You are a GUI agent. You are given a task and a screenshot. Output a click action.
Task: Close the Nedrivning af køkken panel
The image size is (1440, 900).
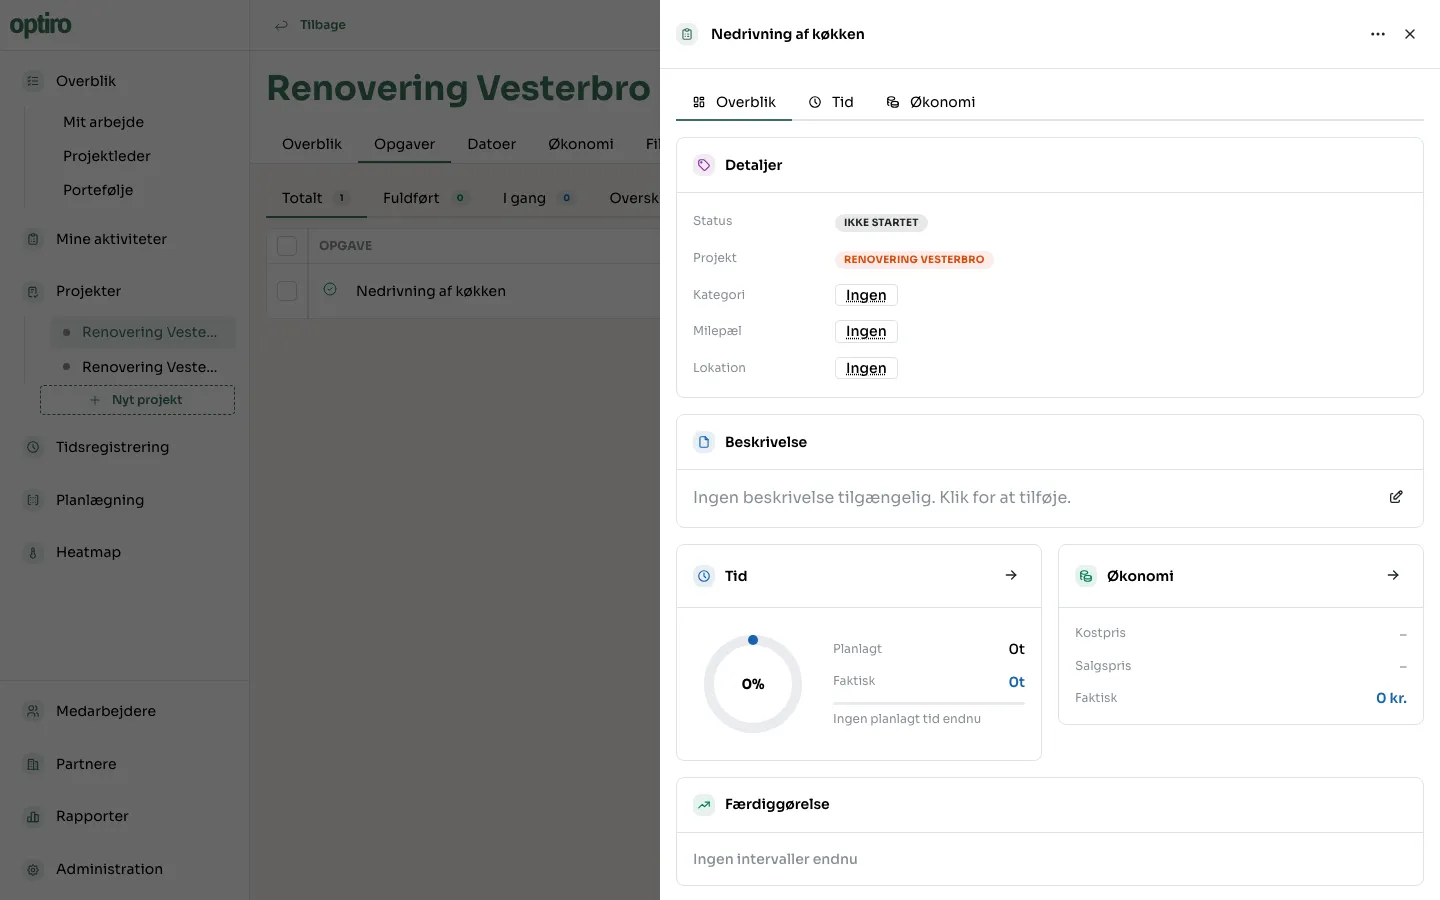click(1410, 34)
